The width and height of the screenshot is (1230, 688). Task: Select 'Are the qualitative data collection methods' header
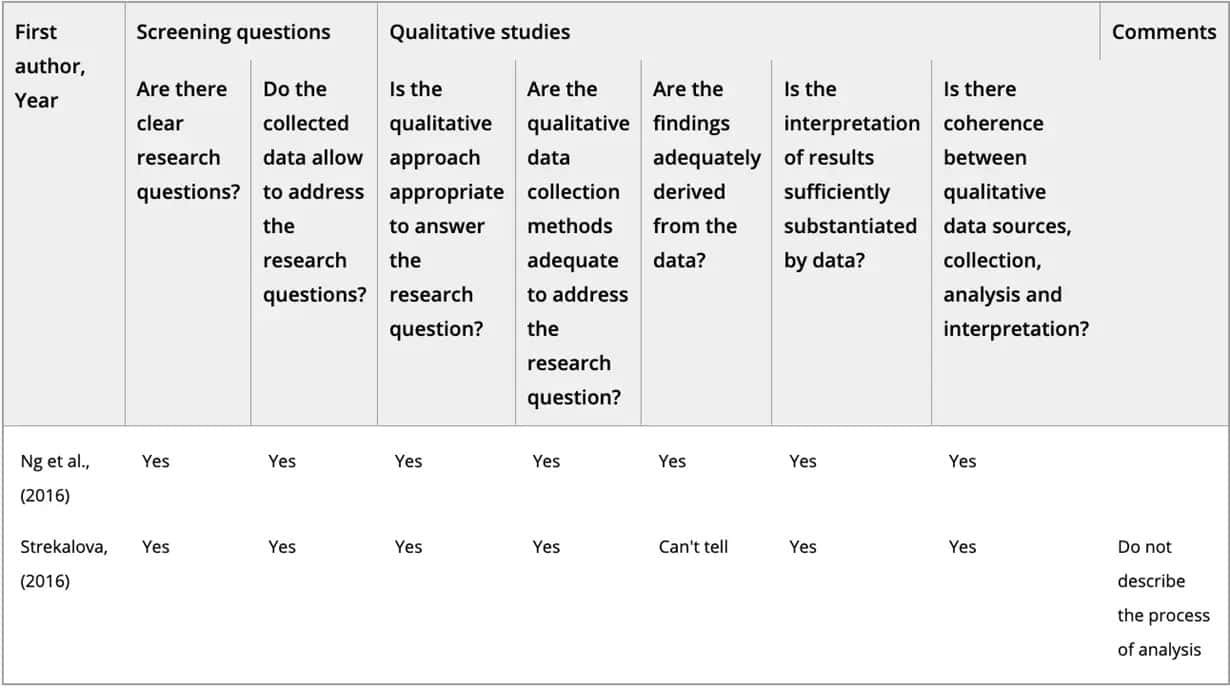click(578, 243)
